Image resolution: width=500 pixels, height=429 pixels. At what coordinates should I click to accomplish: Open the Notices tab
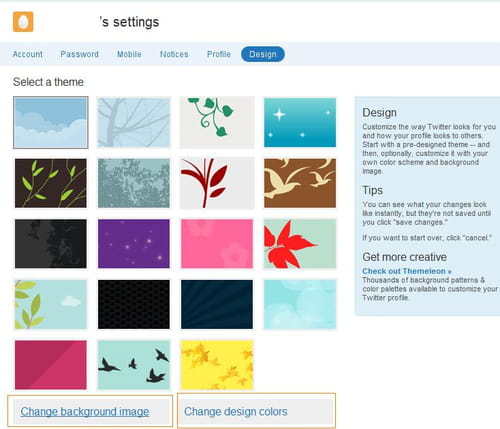(x=174, y=54)
